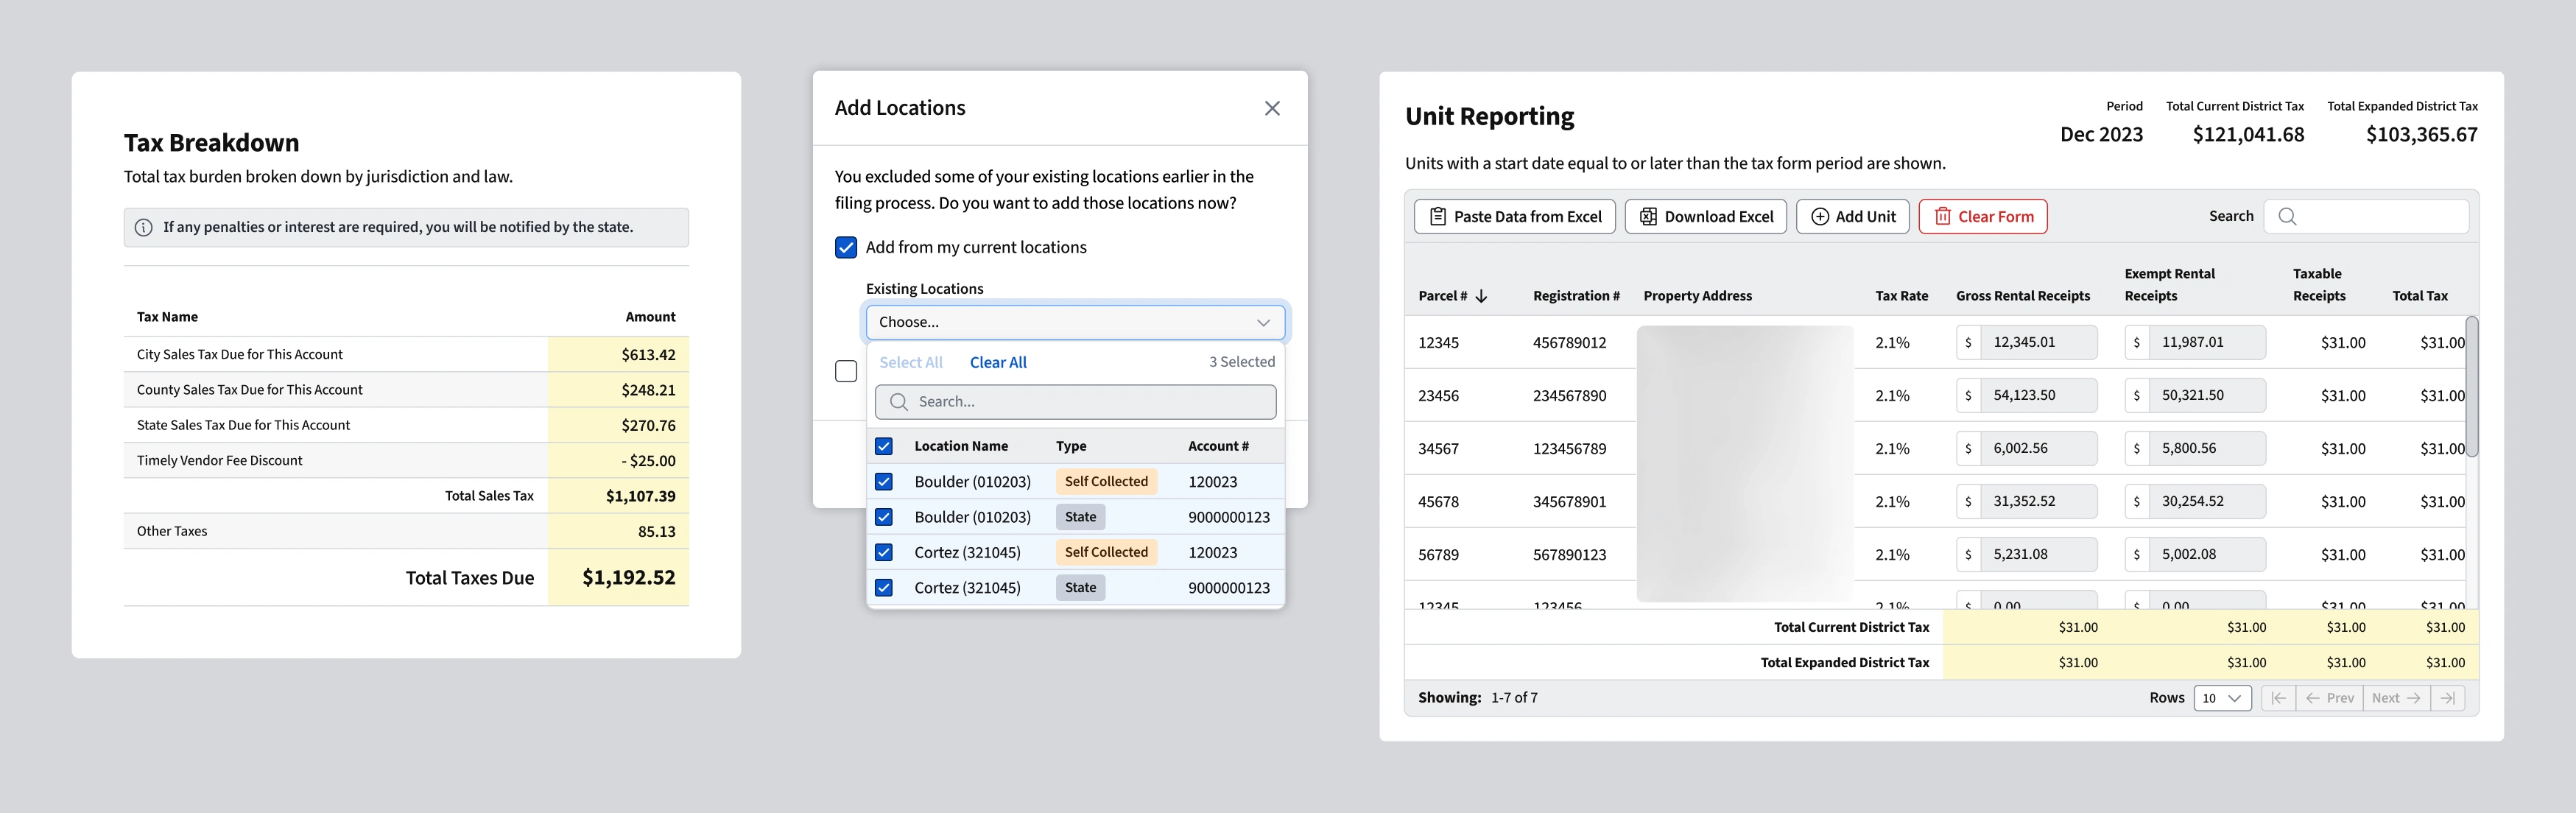Click the Paste Data from Excel clipboard icon
The width and height of the screenshot is (2576, 813).
coord(1437,216)
